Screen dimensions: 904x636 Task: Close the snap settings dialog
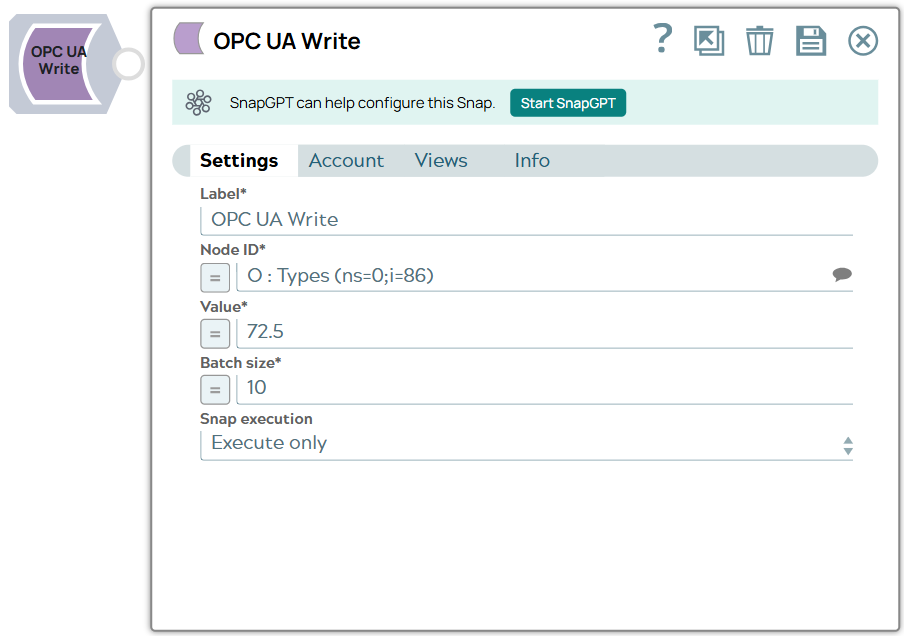(x=862, y=40)
